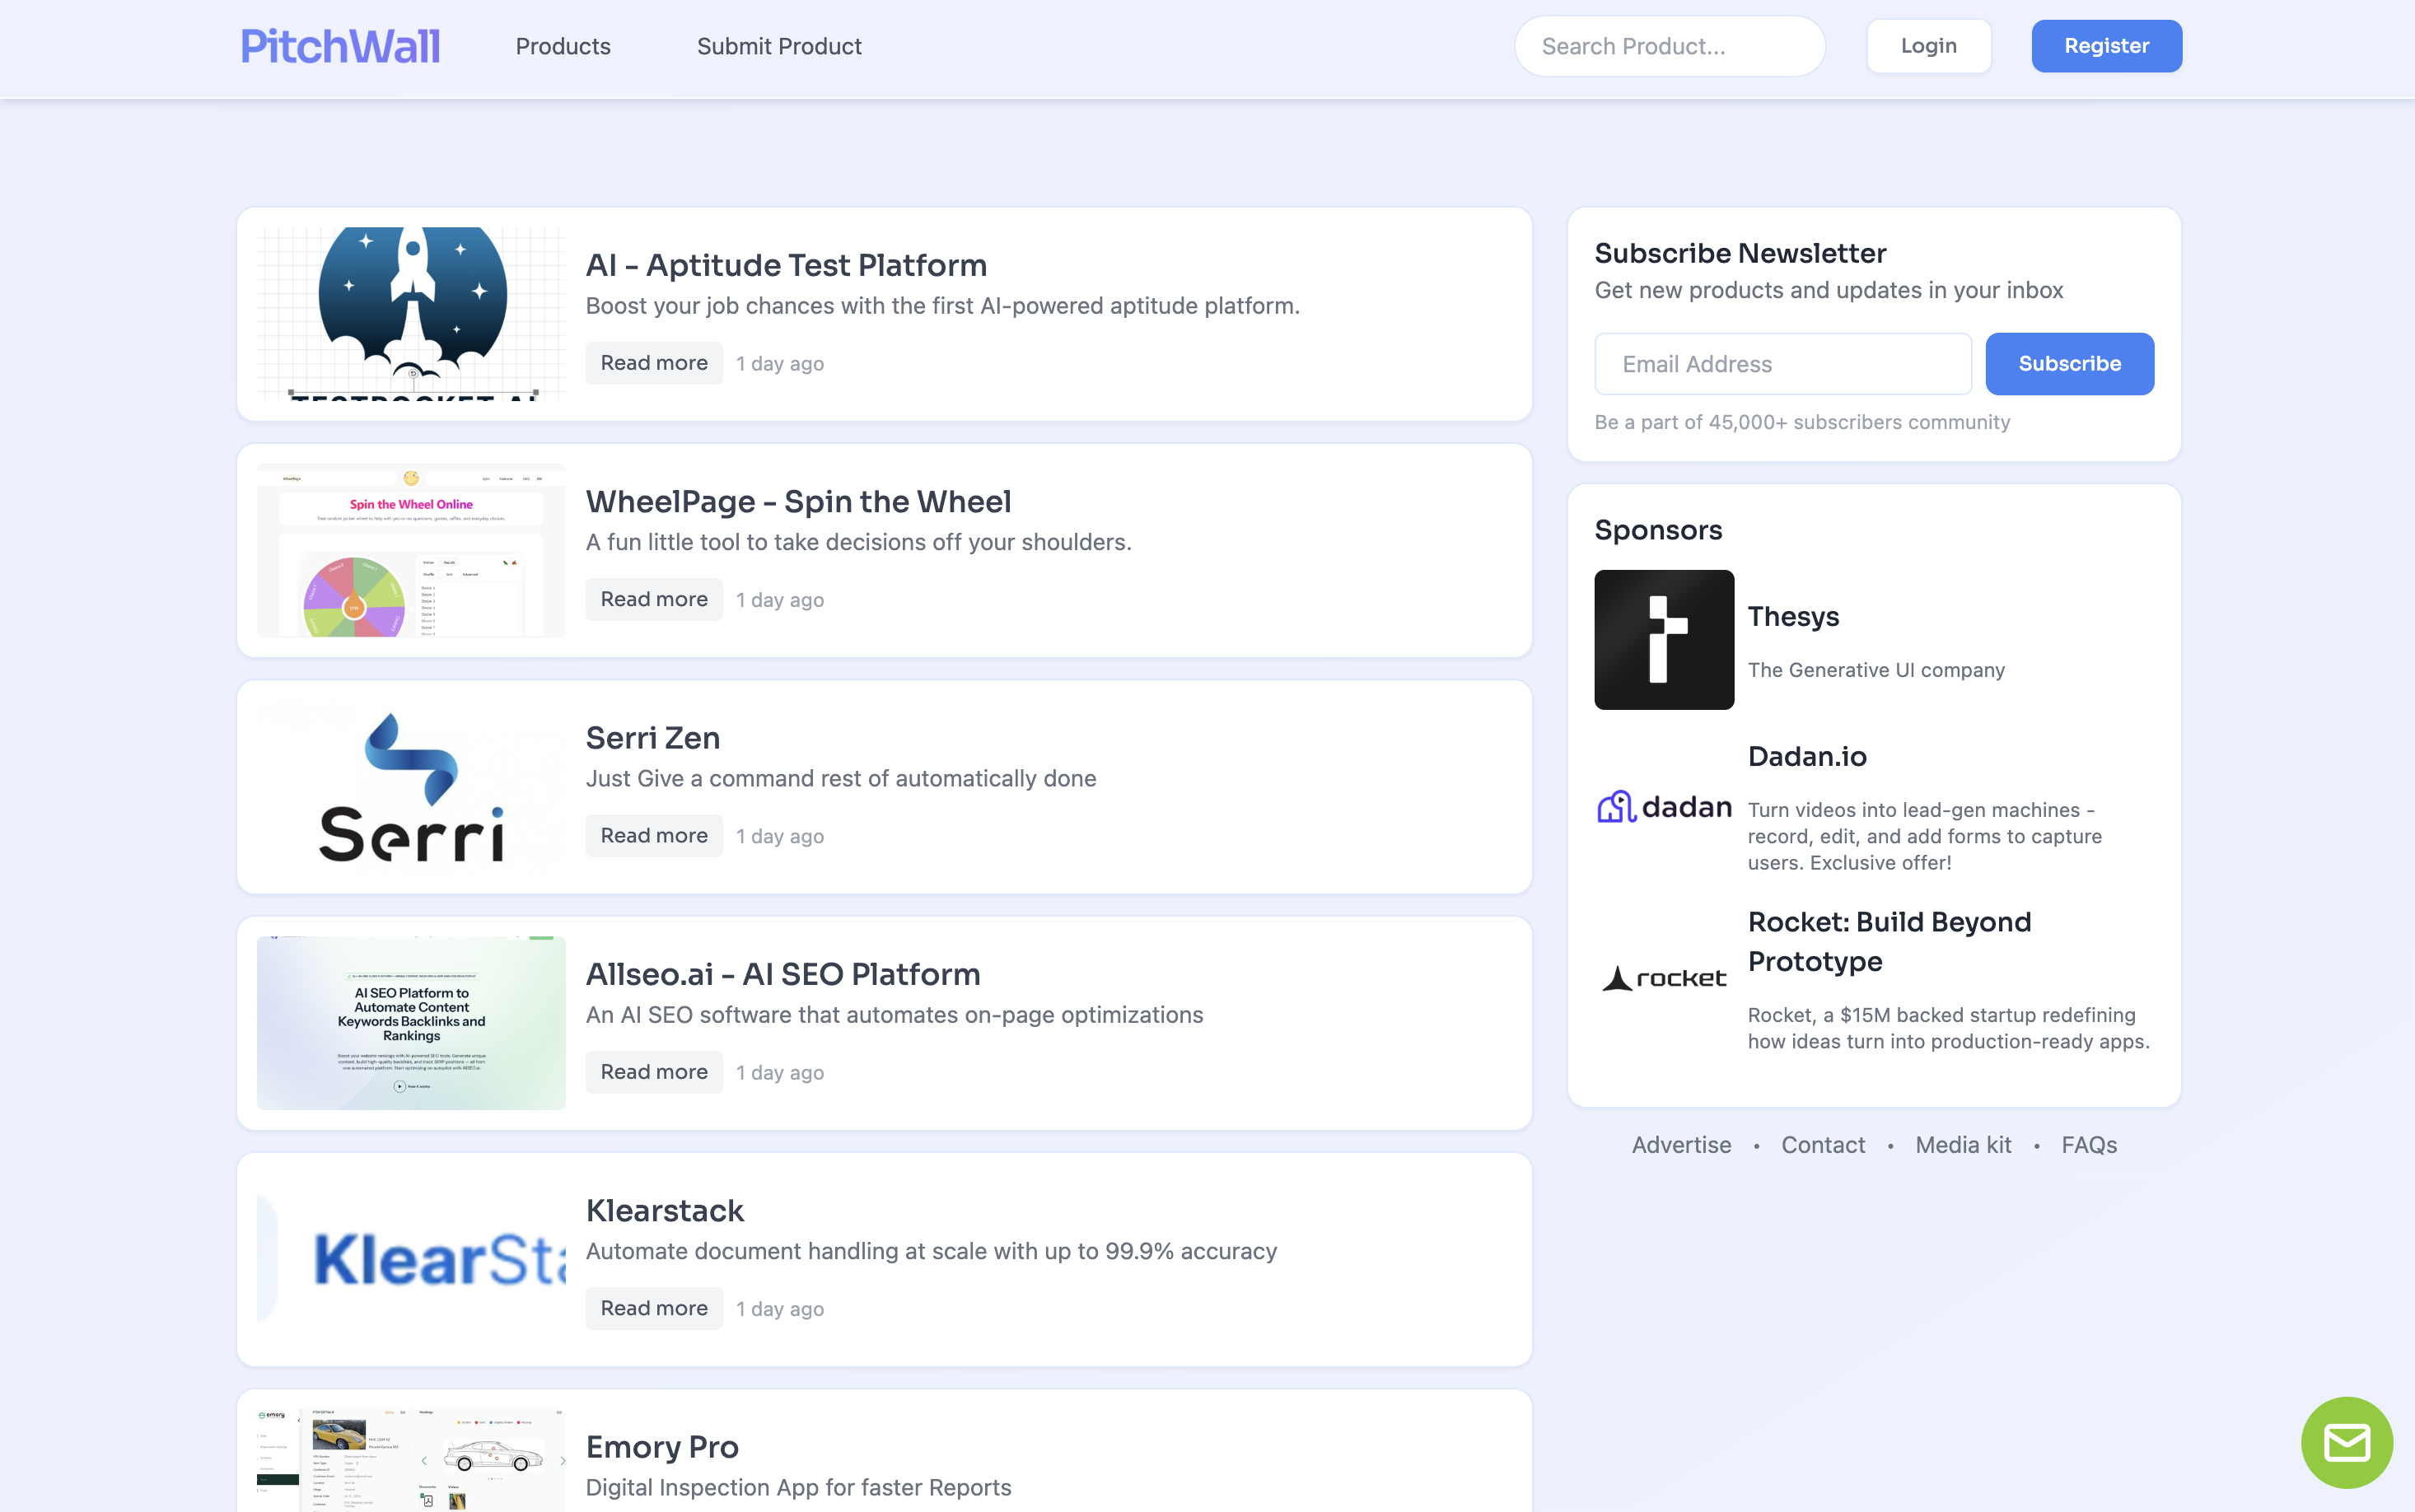Click the Advertise footer link
Screen dimensions: 2415x1512
point(1681,1145)
